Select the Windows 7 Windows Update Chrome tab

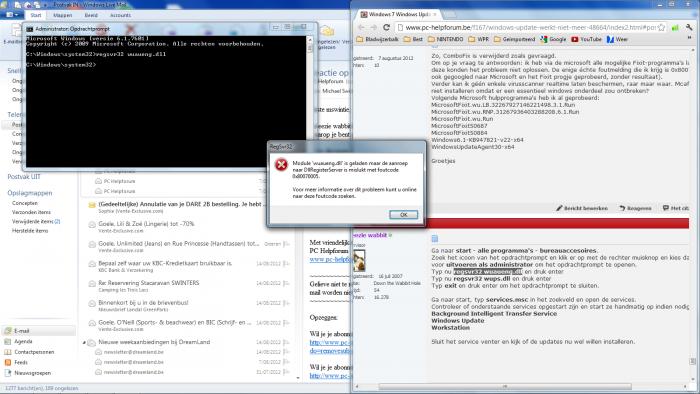[x=399, y=14]
